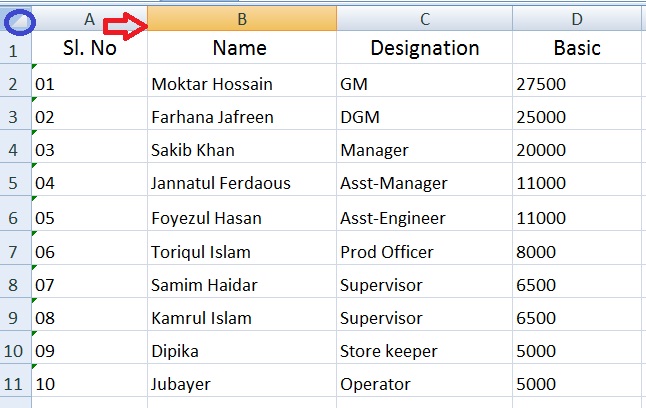
Task: Select the row 8 header
Action: [x=15, y=285]
